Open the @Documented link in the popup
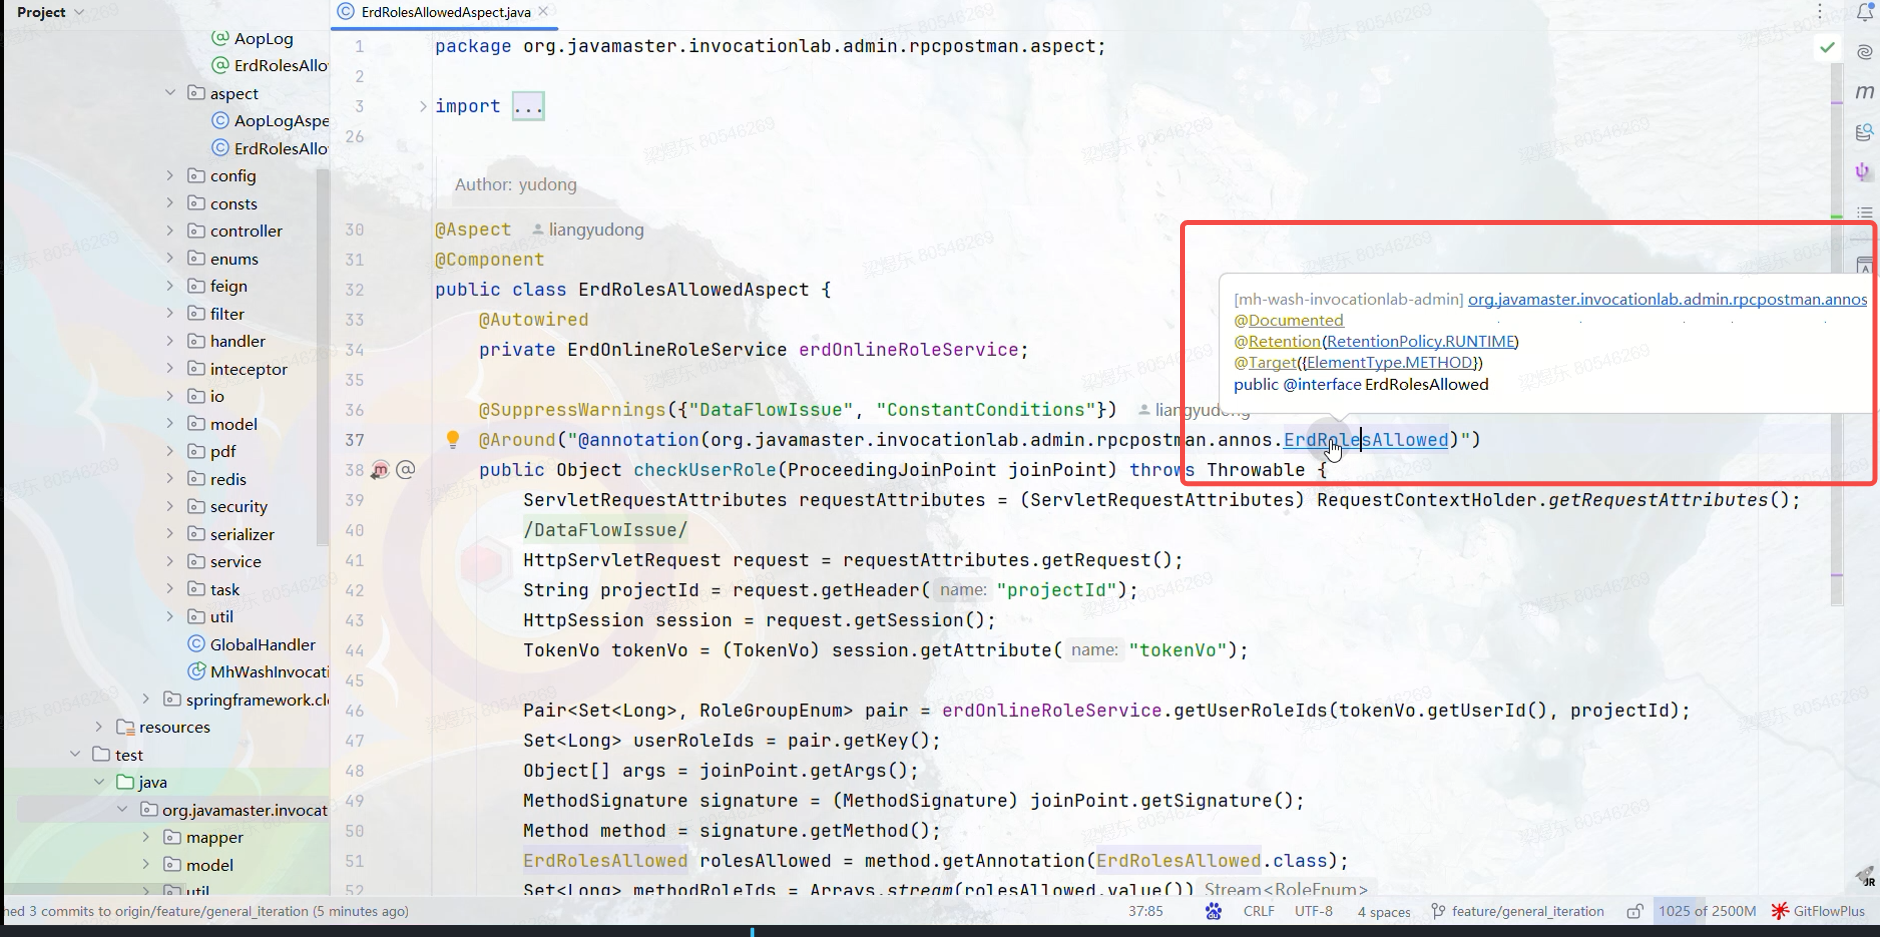Image resolution: width=1880 pixels, height=937 pixels. pos(1289,320)
